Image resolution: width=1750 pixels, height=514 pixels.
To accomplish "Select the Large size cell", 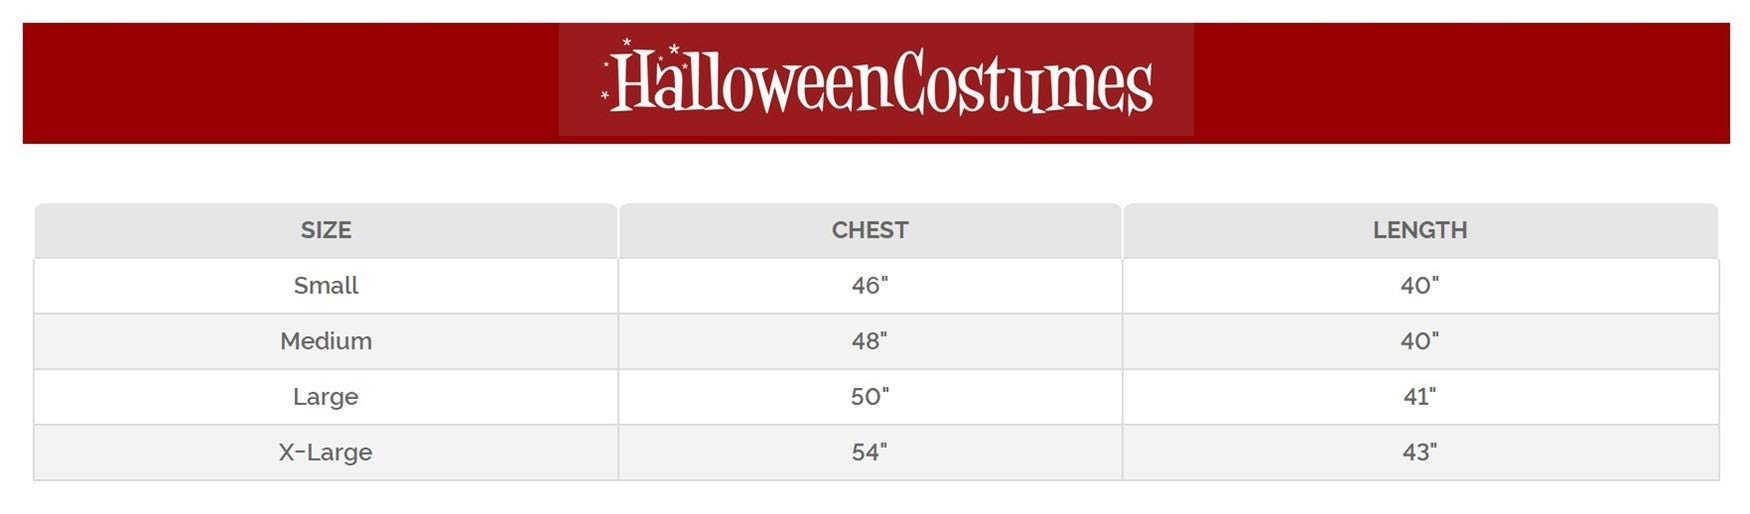I will point(326,396).
